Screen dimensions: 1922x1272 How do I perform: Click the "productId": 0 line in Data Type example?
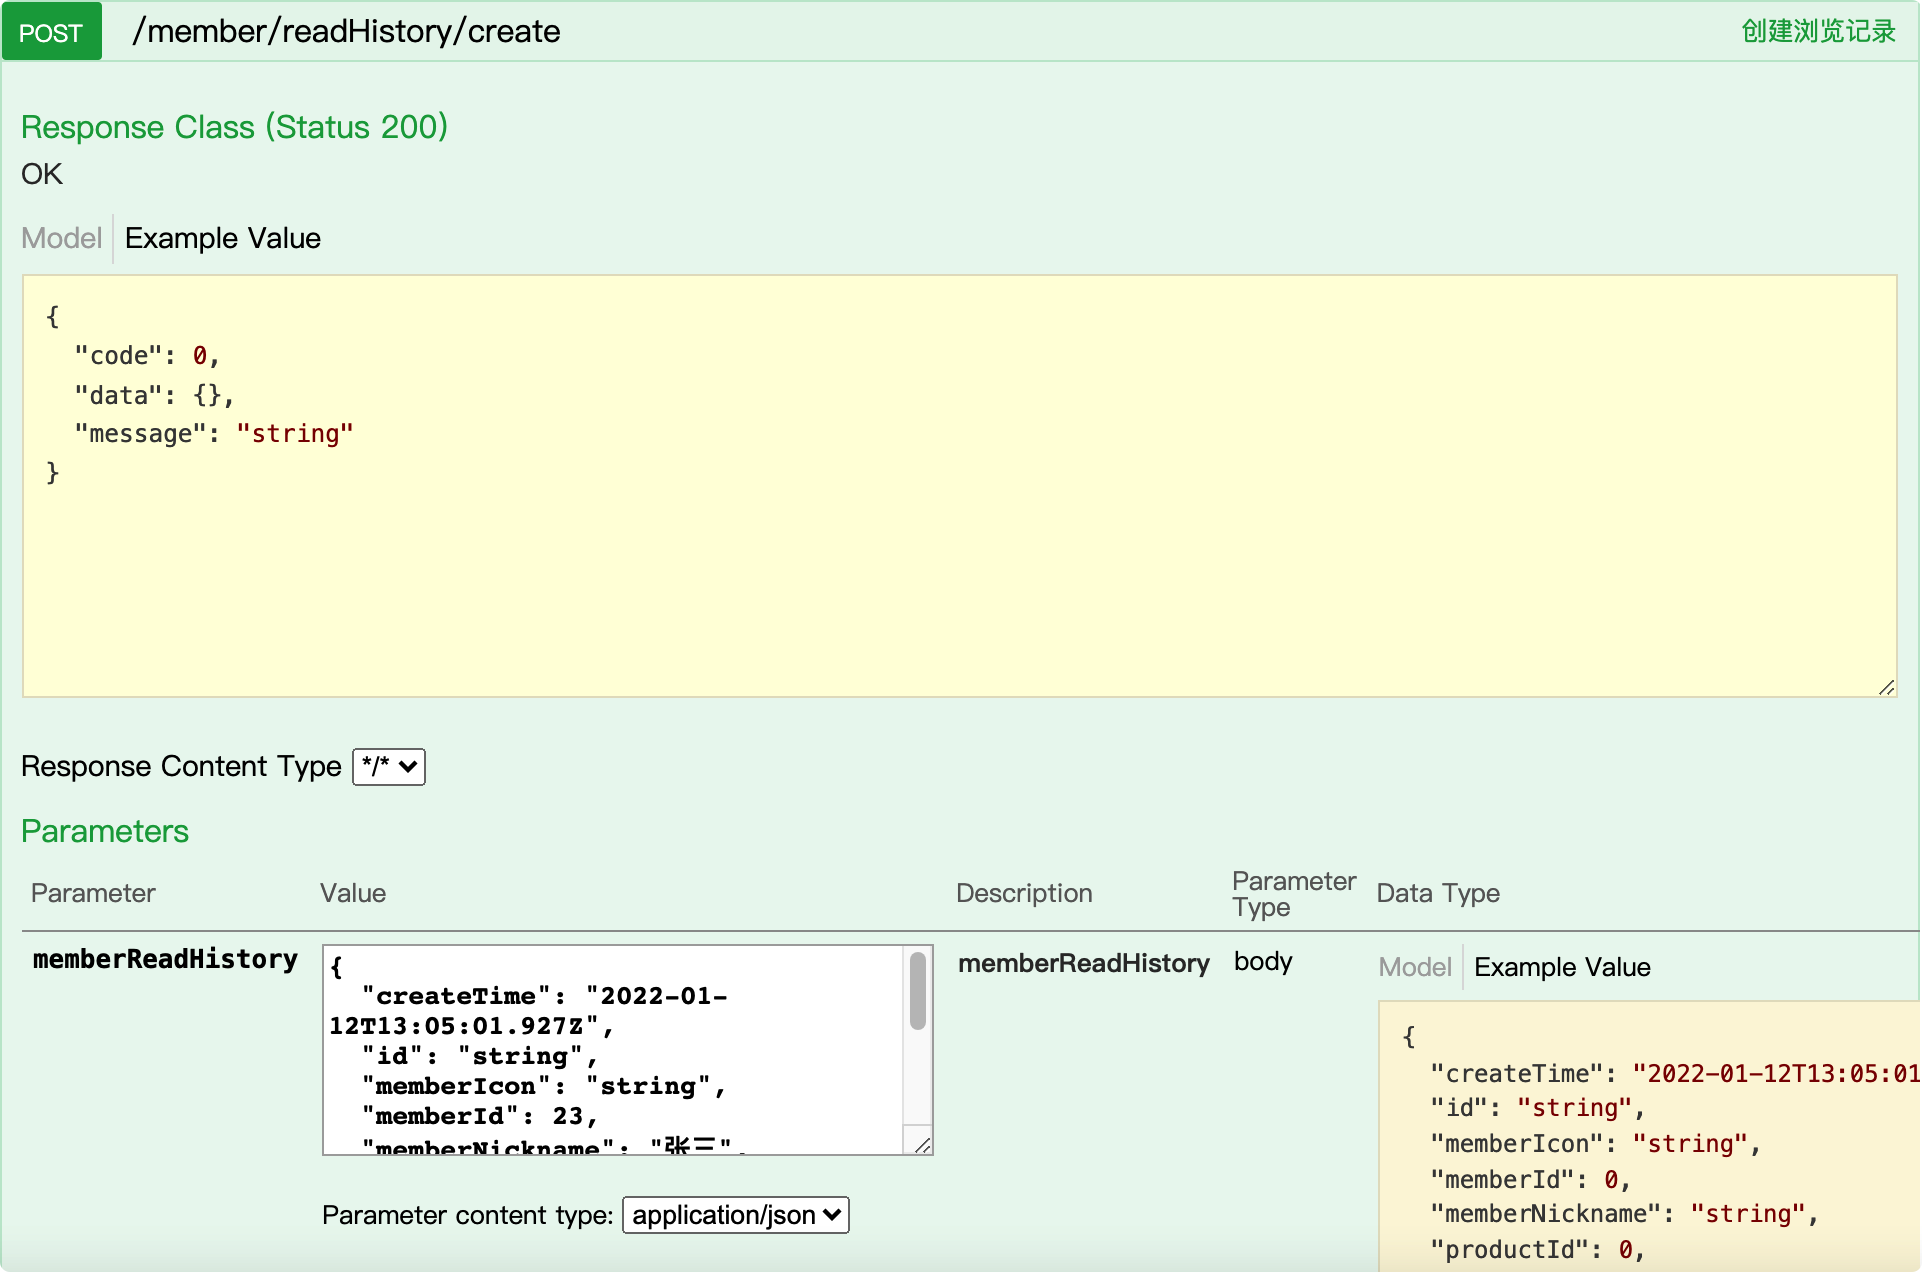coord(1538,1249)
